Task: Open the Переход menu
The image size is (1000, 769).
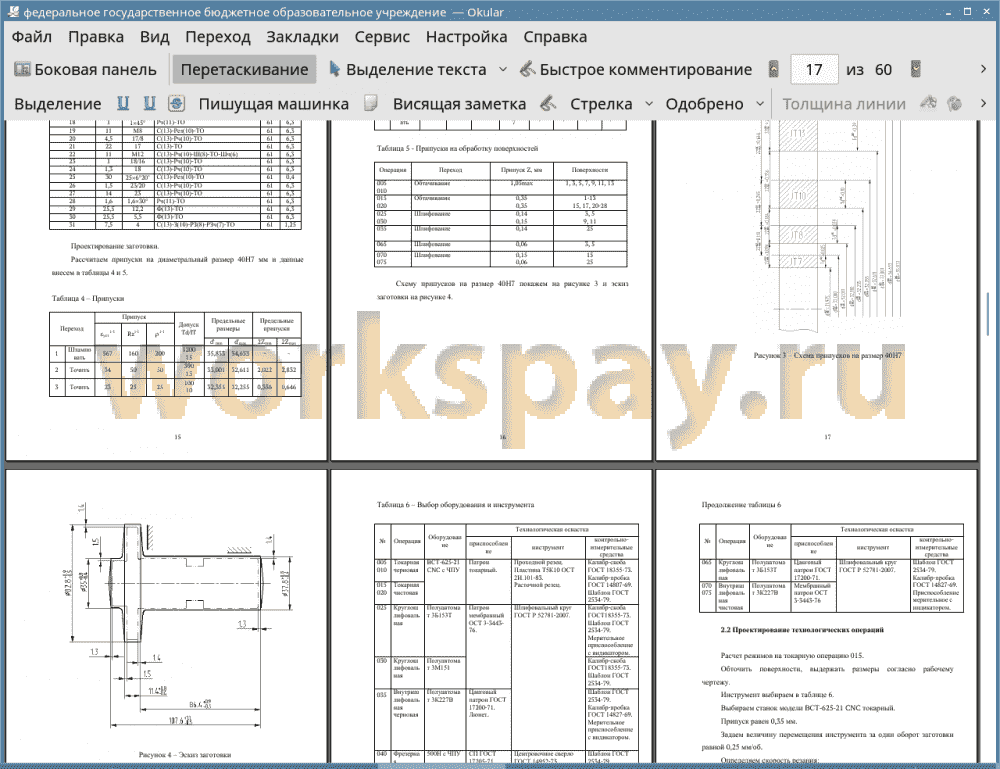Action: (217, 37)
